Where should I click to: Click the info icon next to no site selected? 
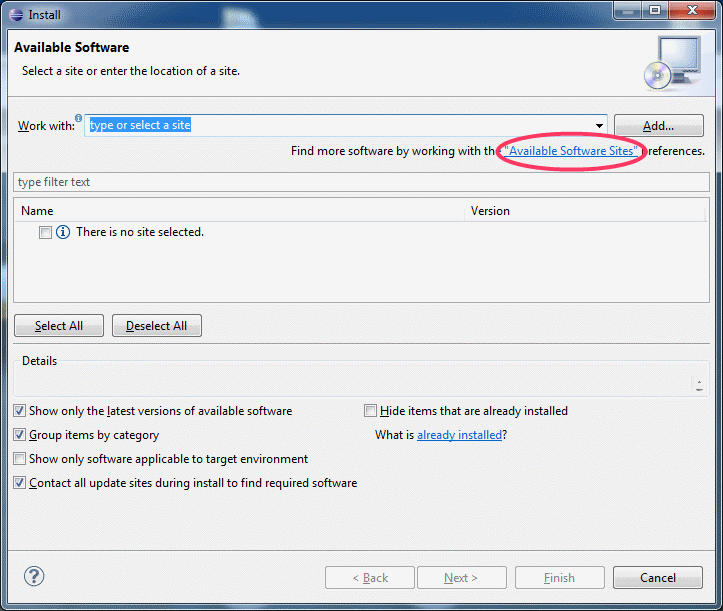coord(63,232)
